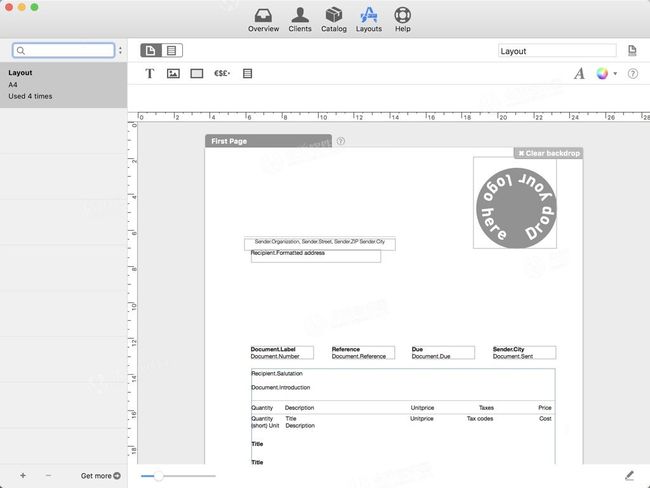Screen dimensions: 650x488
Task: Remove layout with minus button
Action: 49,476
